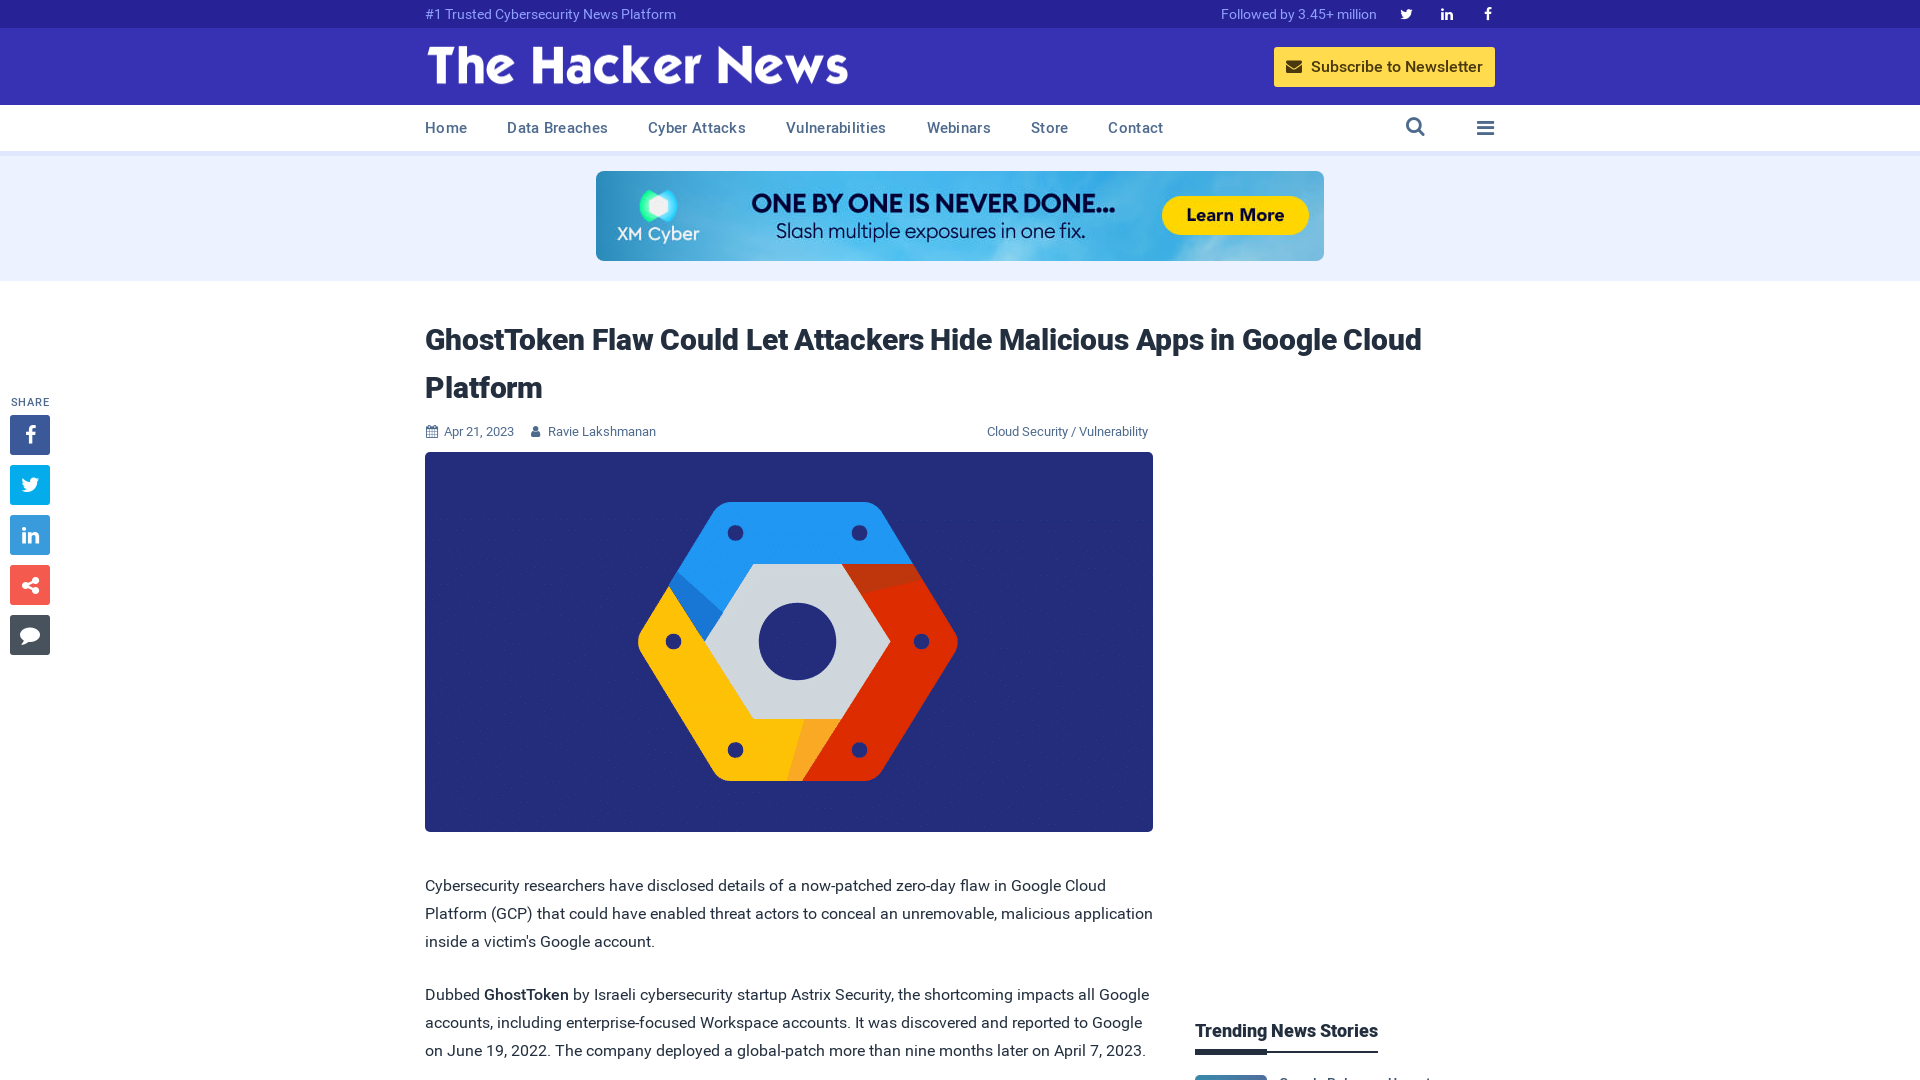Expand the XM Cyber advertisement banner
Screen dimensions: 1920x1080
tap(960, 215)
